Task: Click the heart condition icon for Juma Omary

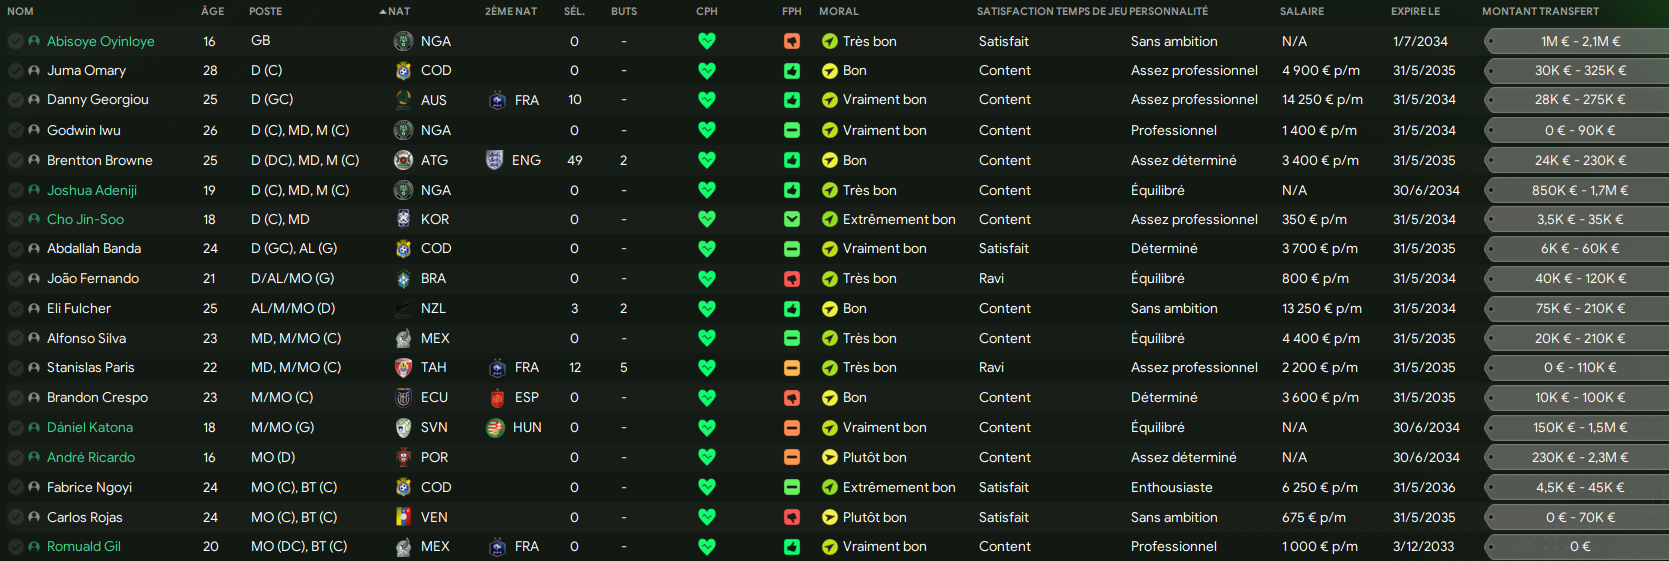Action: pos(707,71)
